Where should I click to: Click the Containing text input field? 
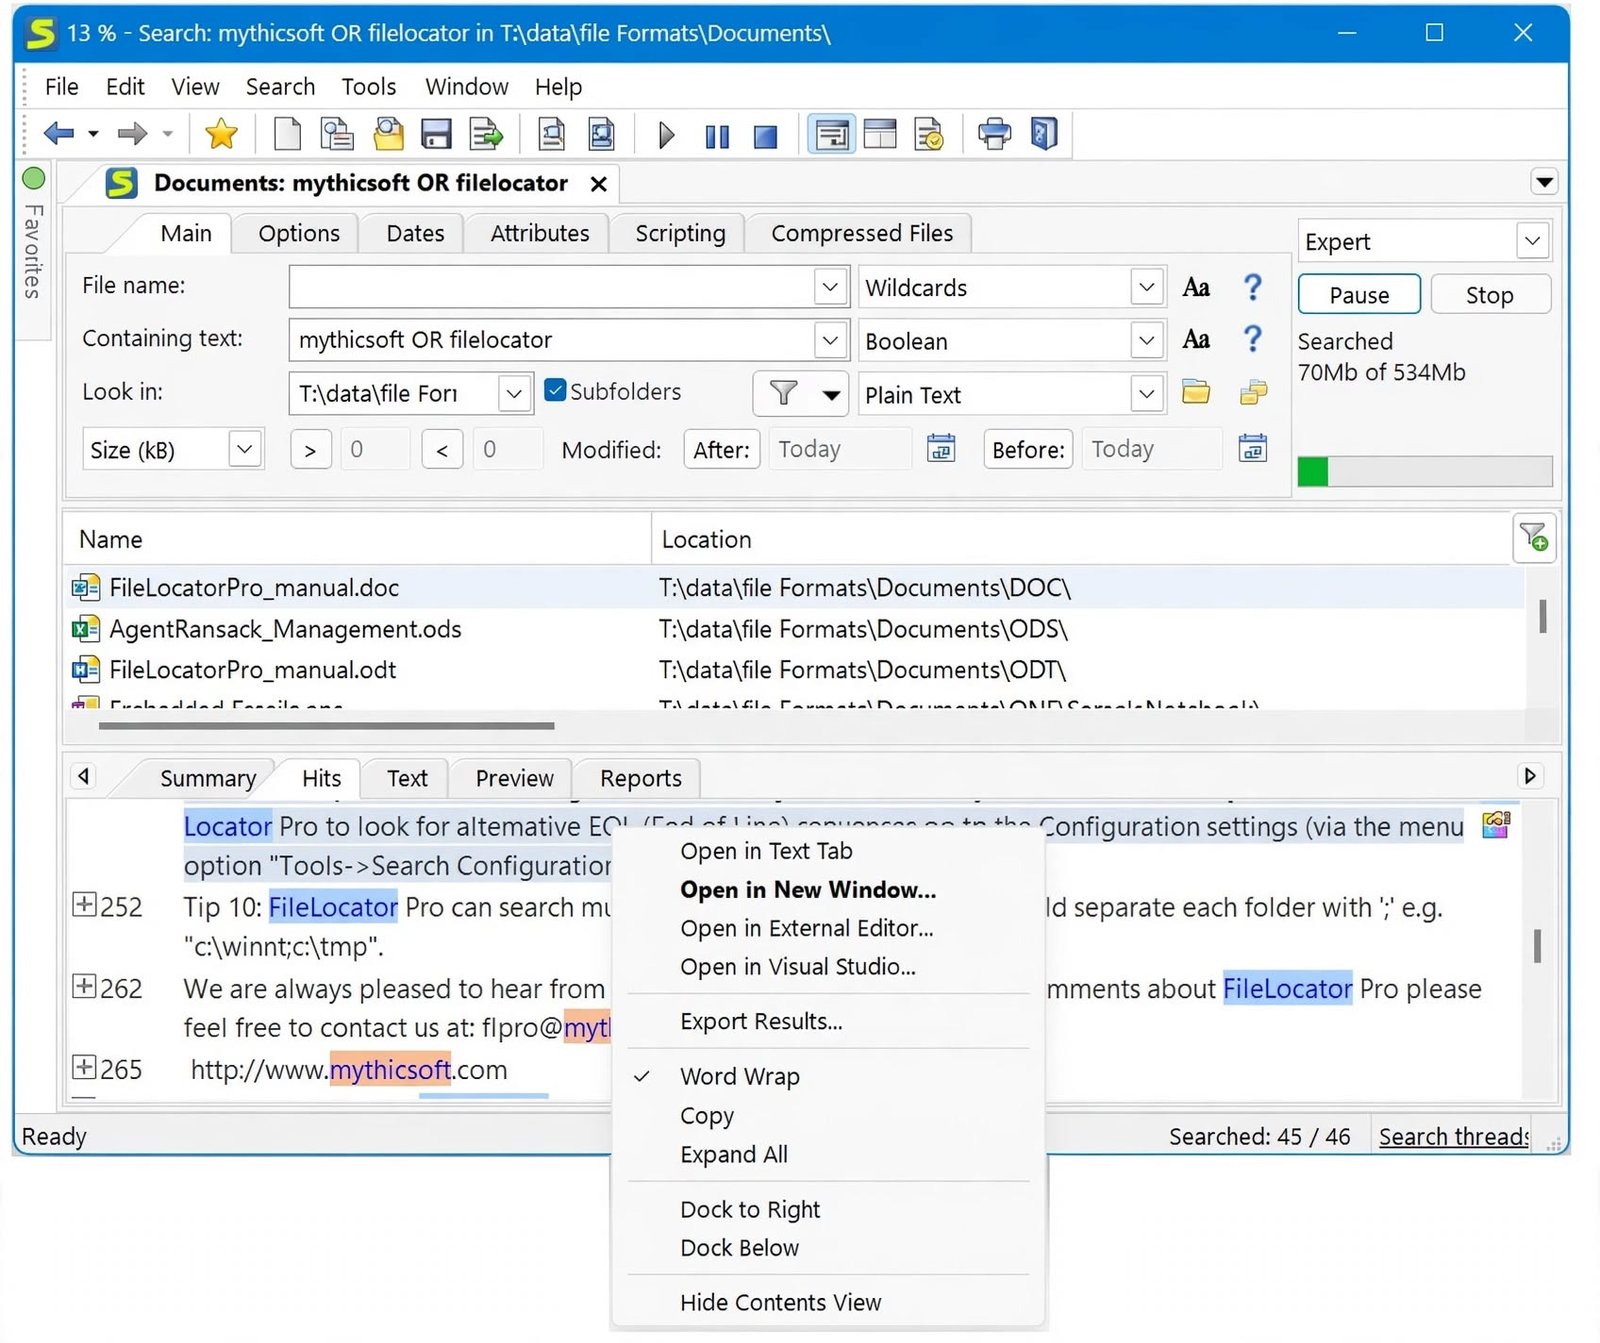[552, 340]
